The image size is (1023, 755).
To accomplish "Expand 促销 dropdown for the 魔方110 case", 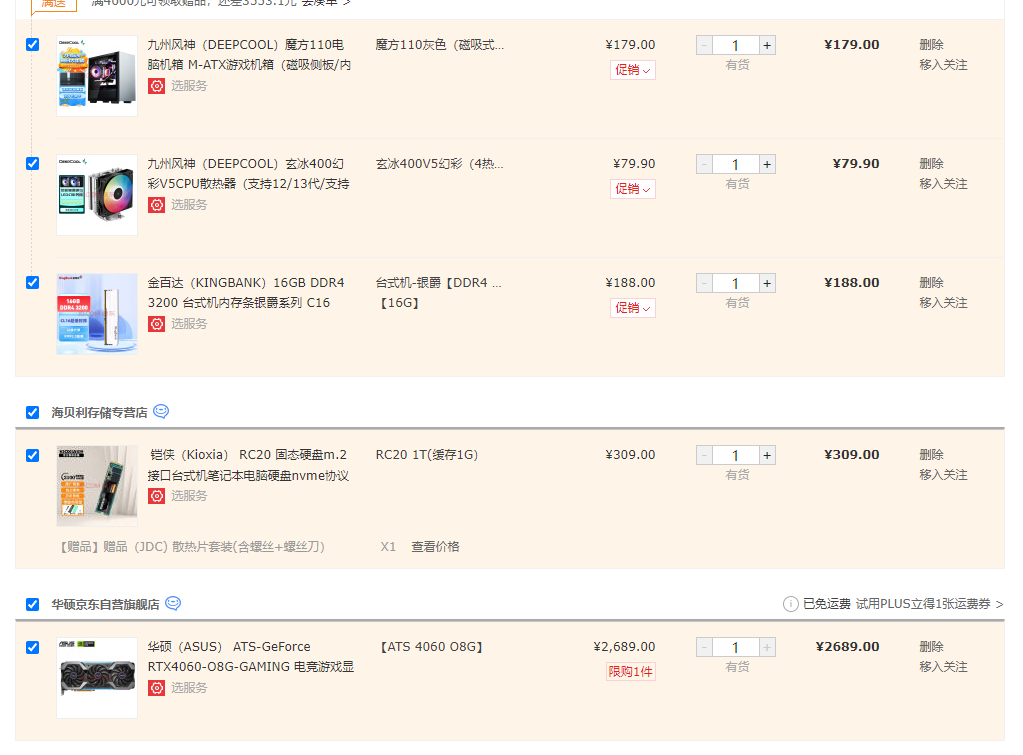I will click(x=633, y=70).
